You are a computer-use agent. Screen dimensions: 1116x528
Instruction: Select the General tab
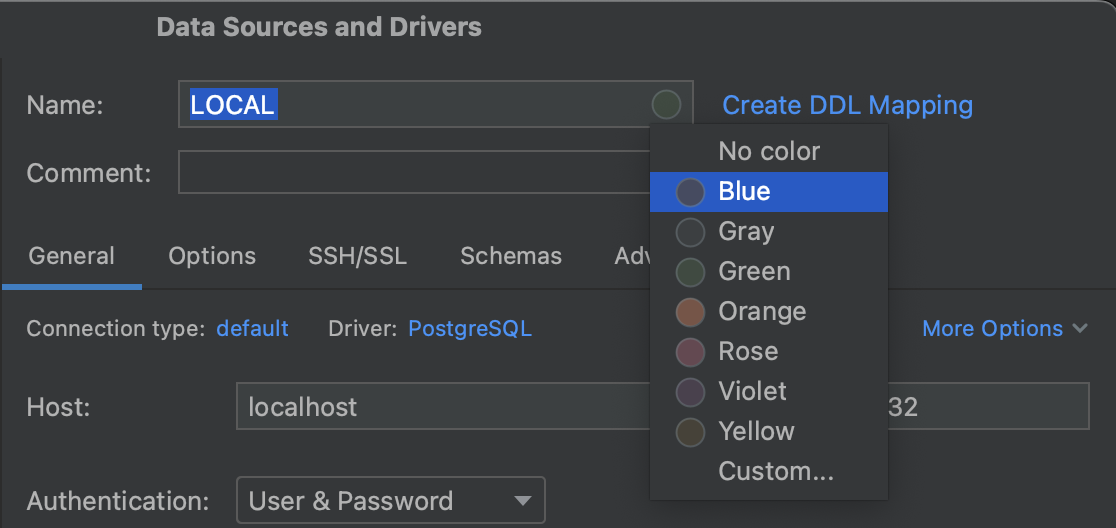click(x=71, y=257)
